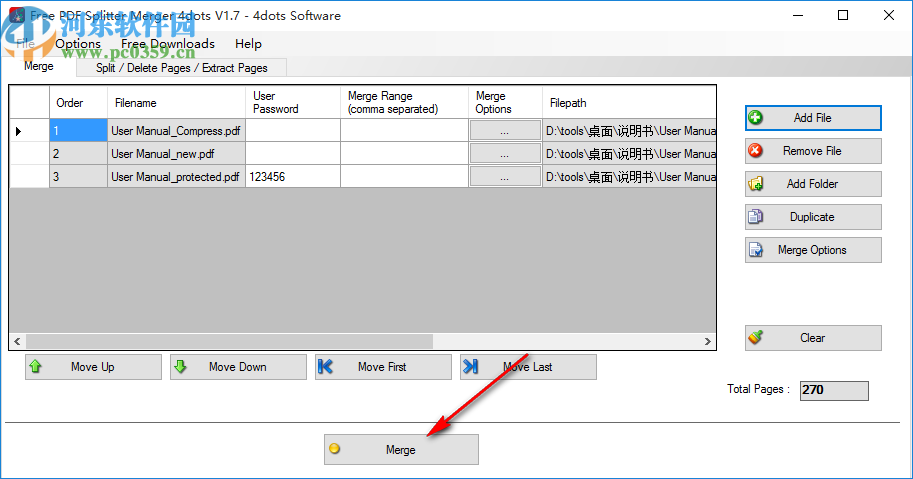
Task: Click the Merge Options column header
Action: point(505,102)
